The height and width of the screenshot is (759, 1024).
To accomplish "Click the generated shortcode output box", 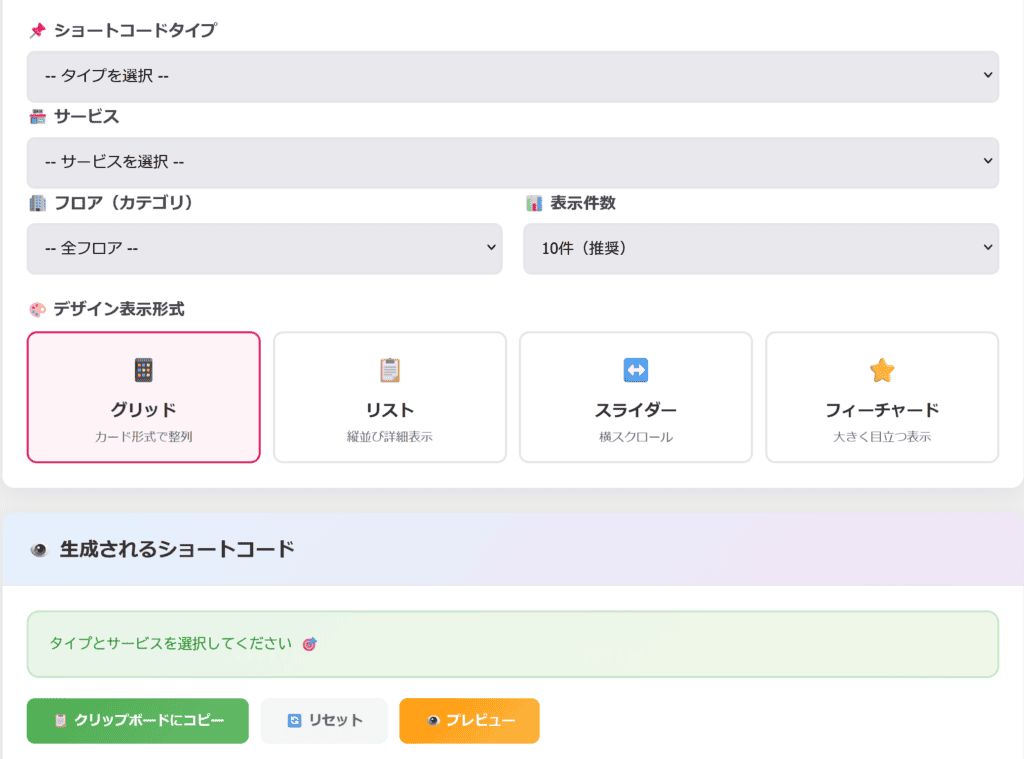I will (512, 644).
